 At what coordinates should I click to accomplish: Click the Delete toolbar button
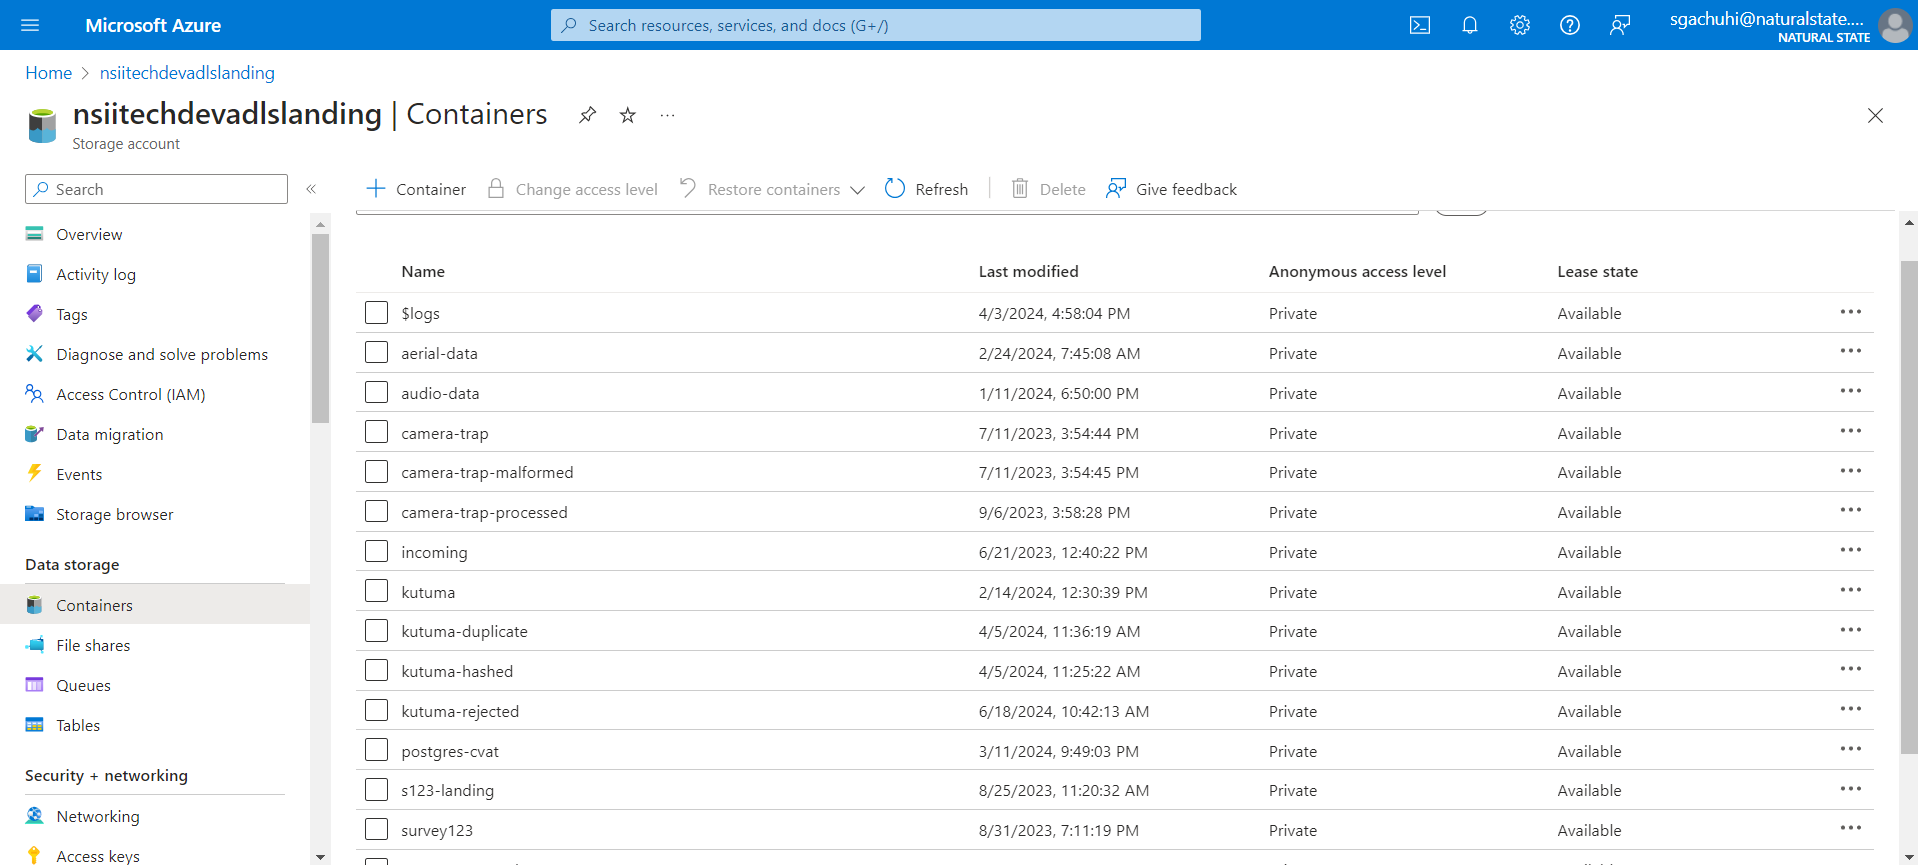point(1048,189)
